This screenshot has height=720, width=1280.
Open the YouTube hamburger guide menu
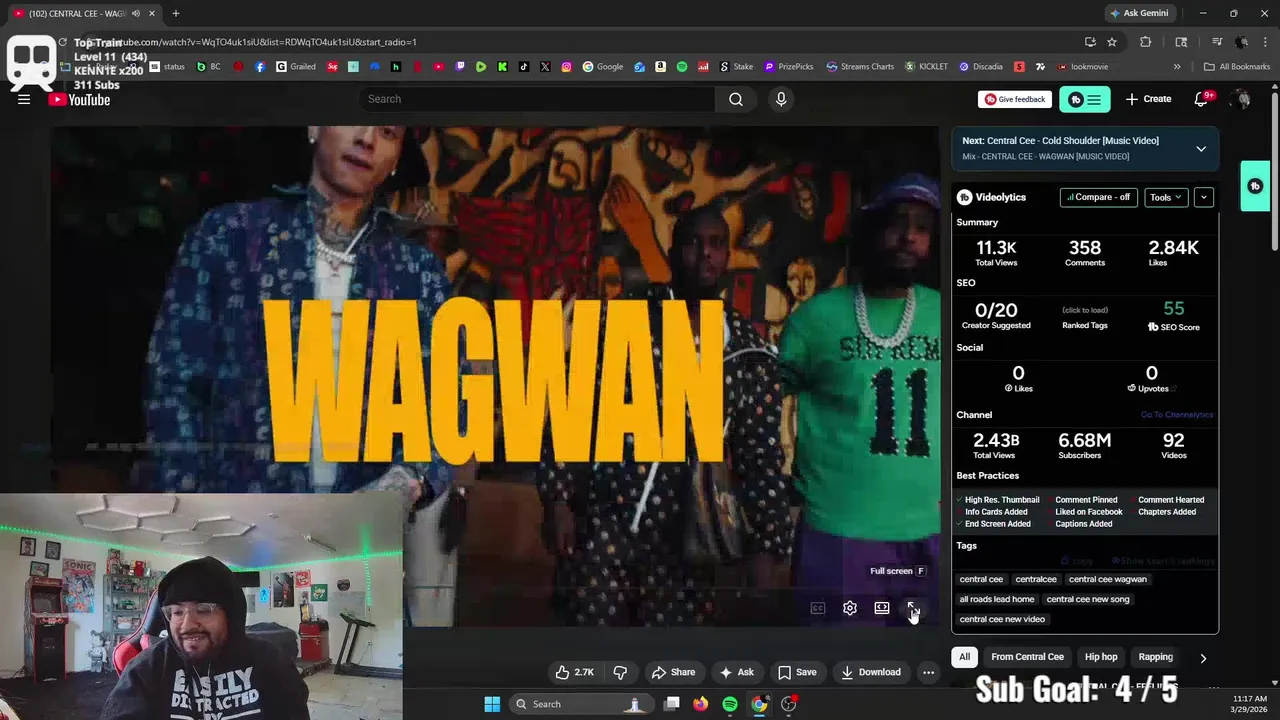(x=24, y=99)
